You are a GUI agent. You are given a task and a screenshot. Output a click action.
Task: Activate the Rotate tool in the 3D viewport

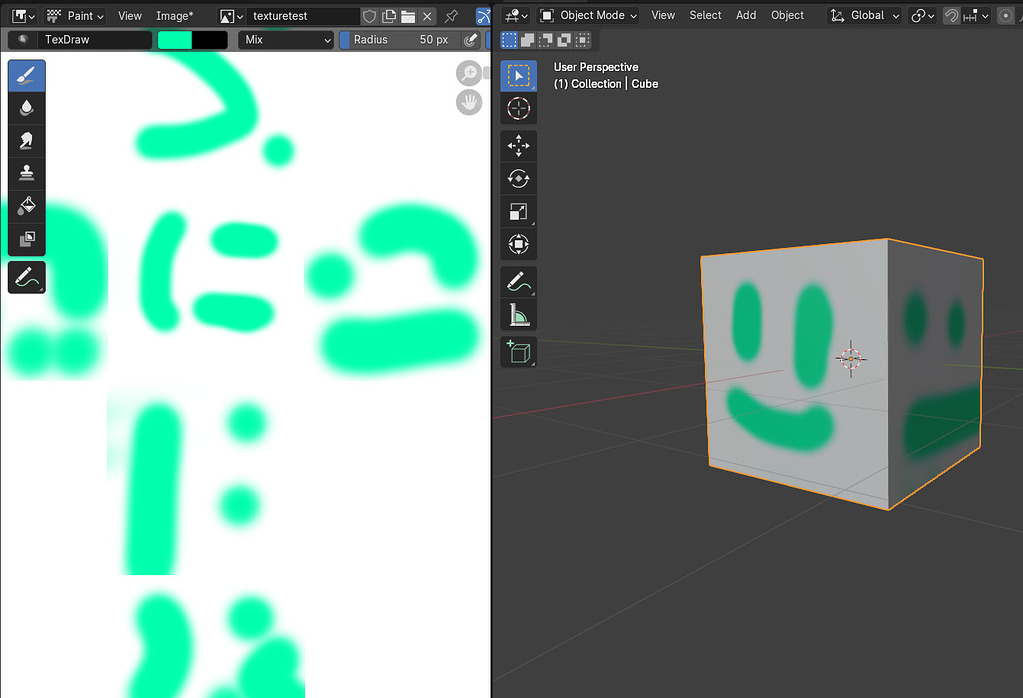(x=518, y=178)
